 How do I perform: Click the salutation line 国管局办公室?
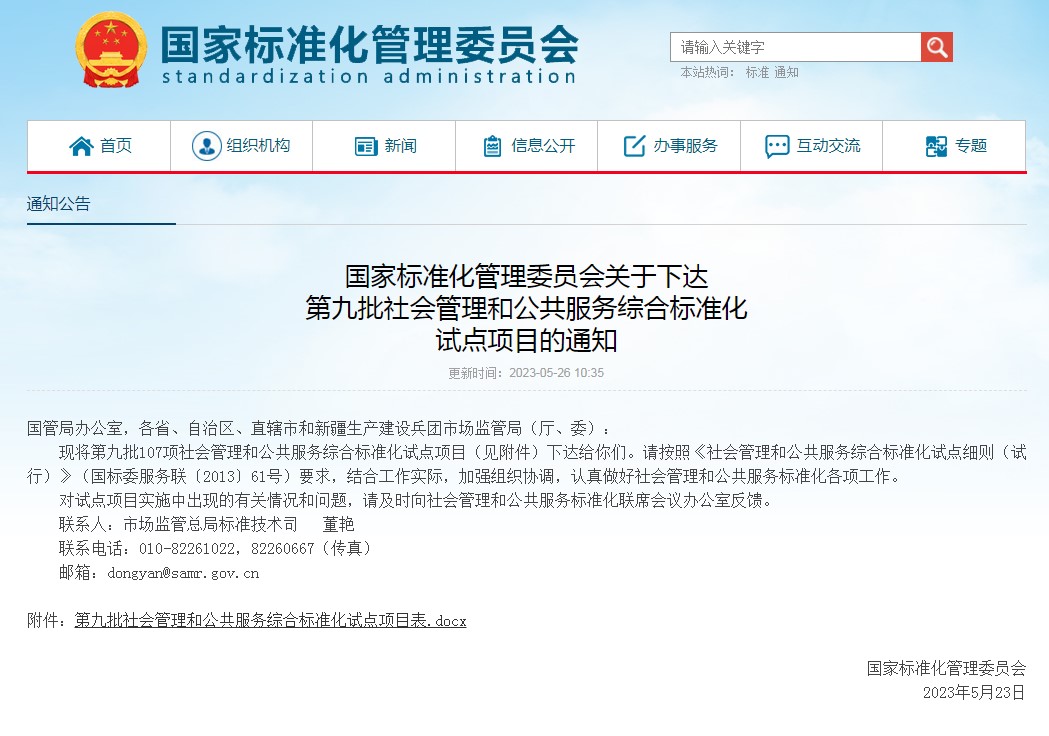(x=318, y=428)
